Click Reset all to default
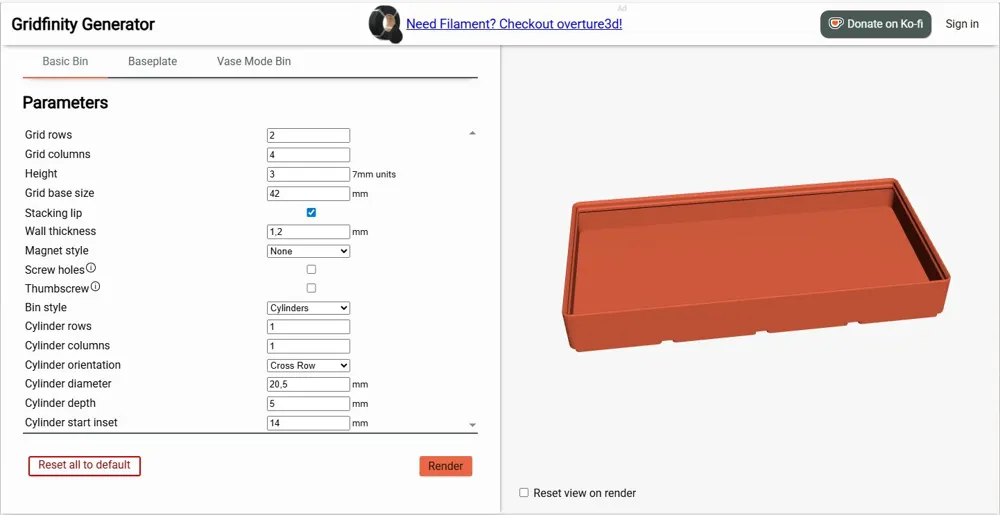Image resolution: width=1000 pixels, height=515 pixels. click(84, 465)
